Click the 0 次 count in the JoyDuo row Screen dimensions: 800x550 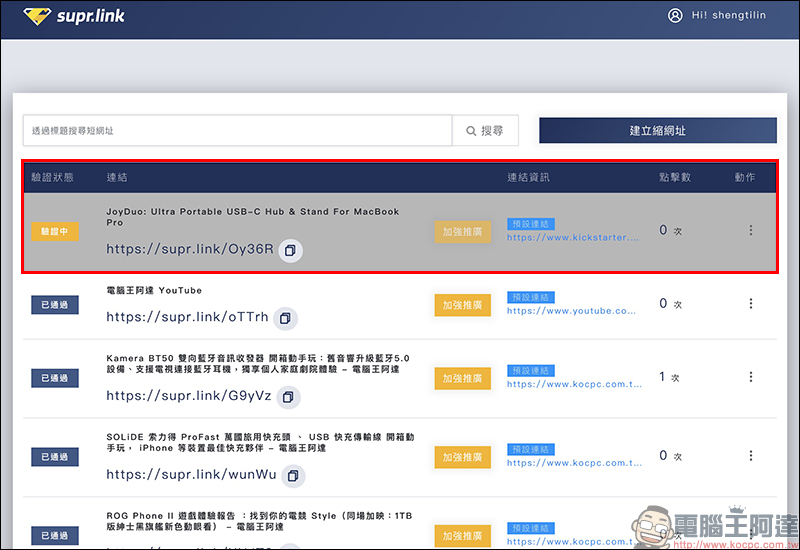click(x=670, y=230)
